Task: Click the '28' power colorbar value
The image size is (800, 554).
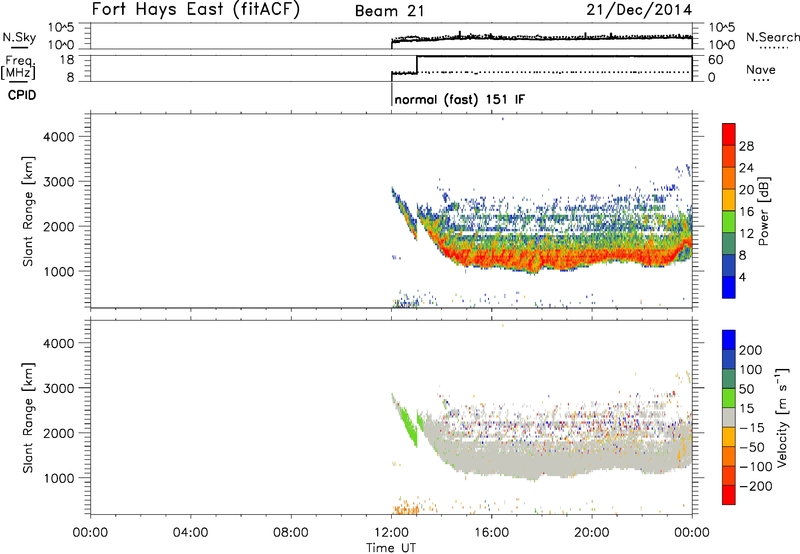Action: 746,146
